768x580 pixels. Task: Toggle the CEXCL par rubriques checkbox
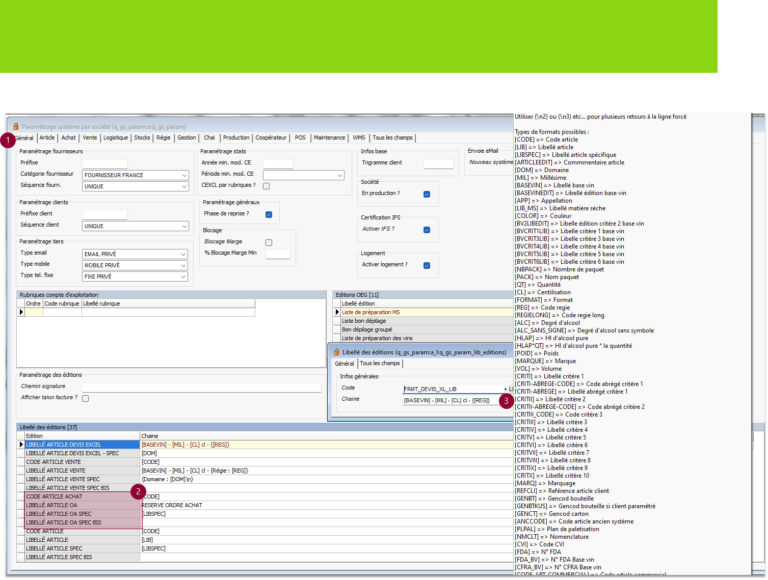point(266,186)
